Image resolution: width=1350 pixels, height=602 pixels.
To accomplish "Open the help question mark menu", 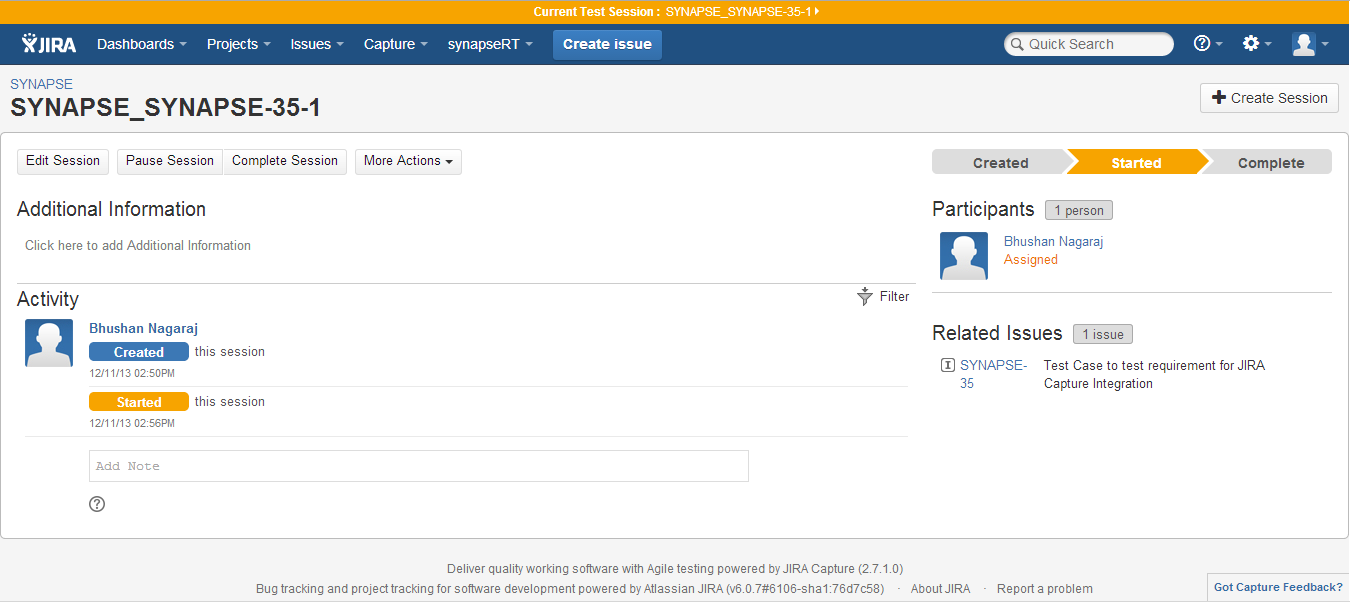I will [x=1208, y=44].
